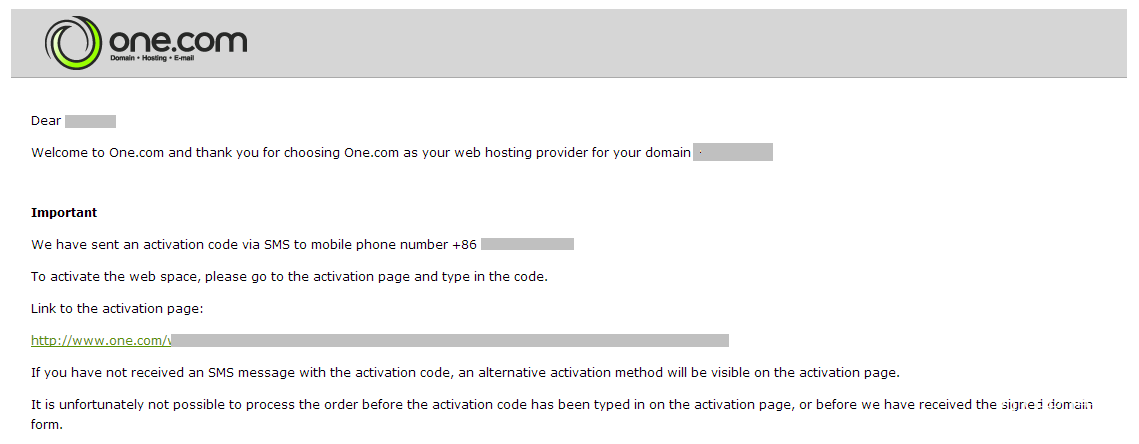The width and height of the screenshot is (1139, 444).
Task: Open the http://www.one.com activation page link
Action: [101, 340]
